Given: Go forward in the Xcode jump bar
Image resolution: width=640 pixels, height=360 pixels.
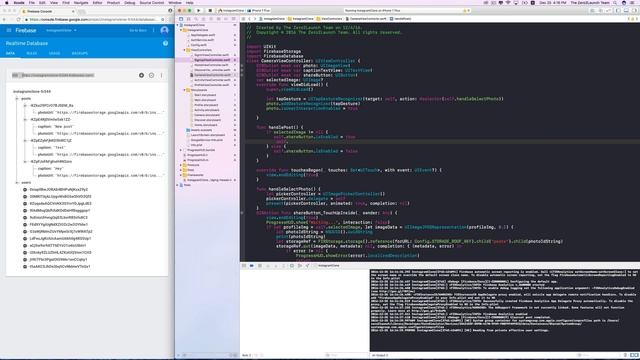Looking at the screenshot, I should (255, 19).
